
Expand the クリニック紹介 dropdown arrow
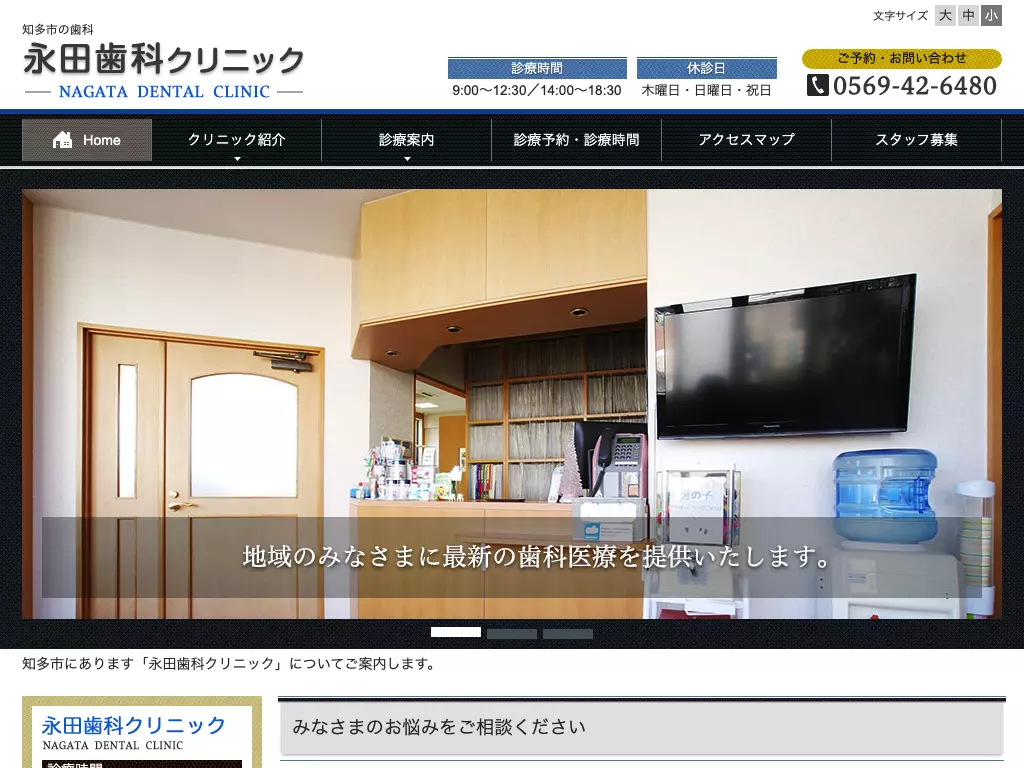tap(237, 159)
